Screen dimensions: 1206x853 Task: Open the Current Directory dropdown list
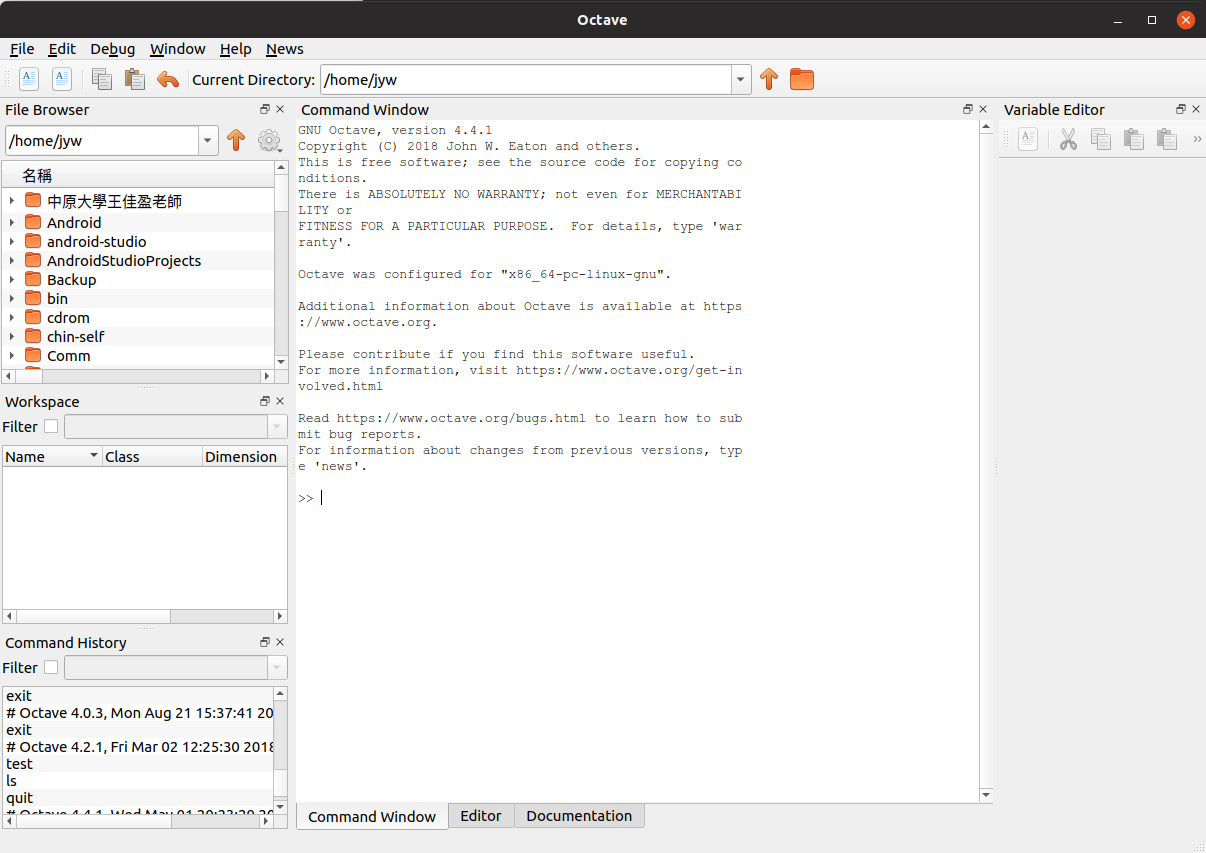point(740,80)
